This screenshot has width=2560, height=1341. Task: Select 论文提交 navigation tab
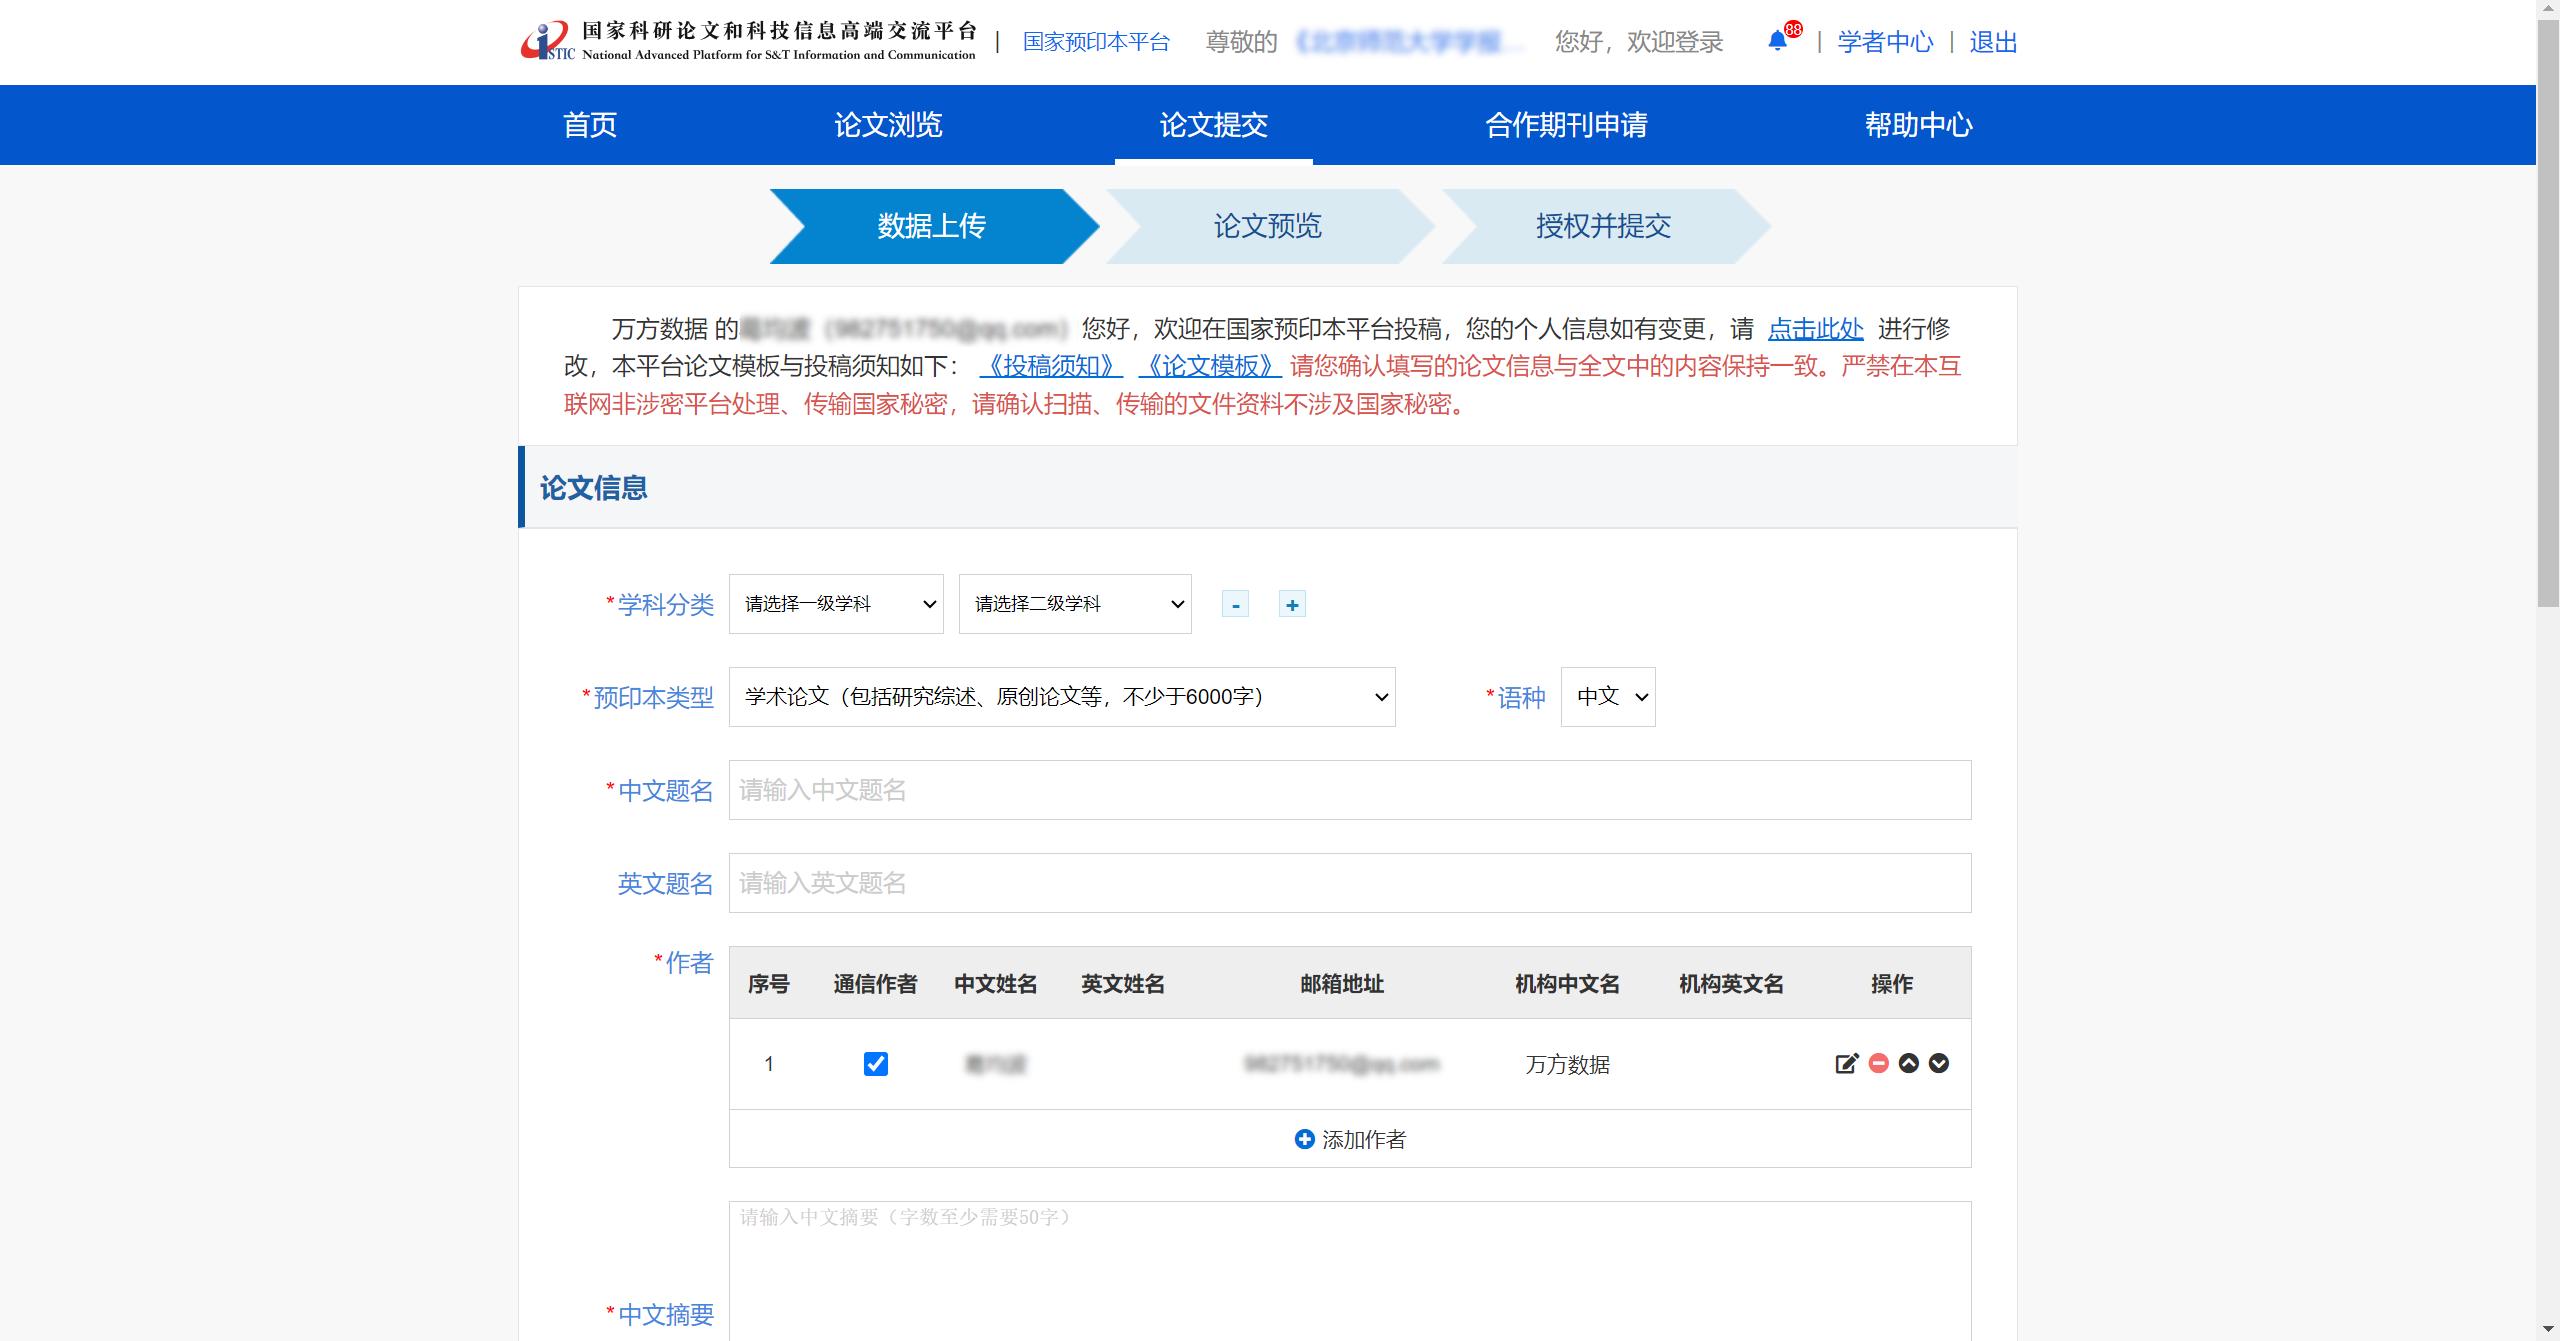pos(1214,125)
